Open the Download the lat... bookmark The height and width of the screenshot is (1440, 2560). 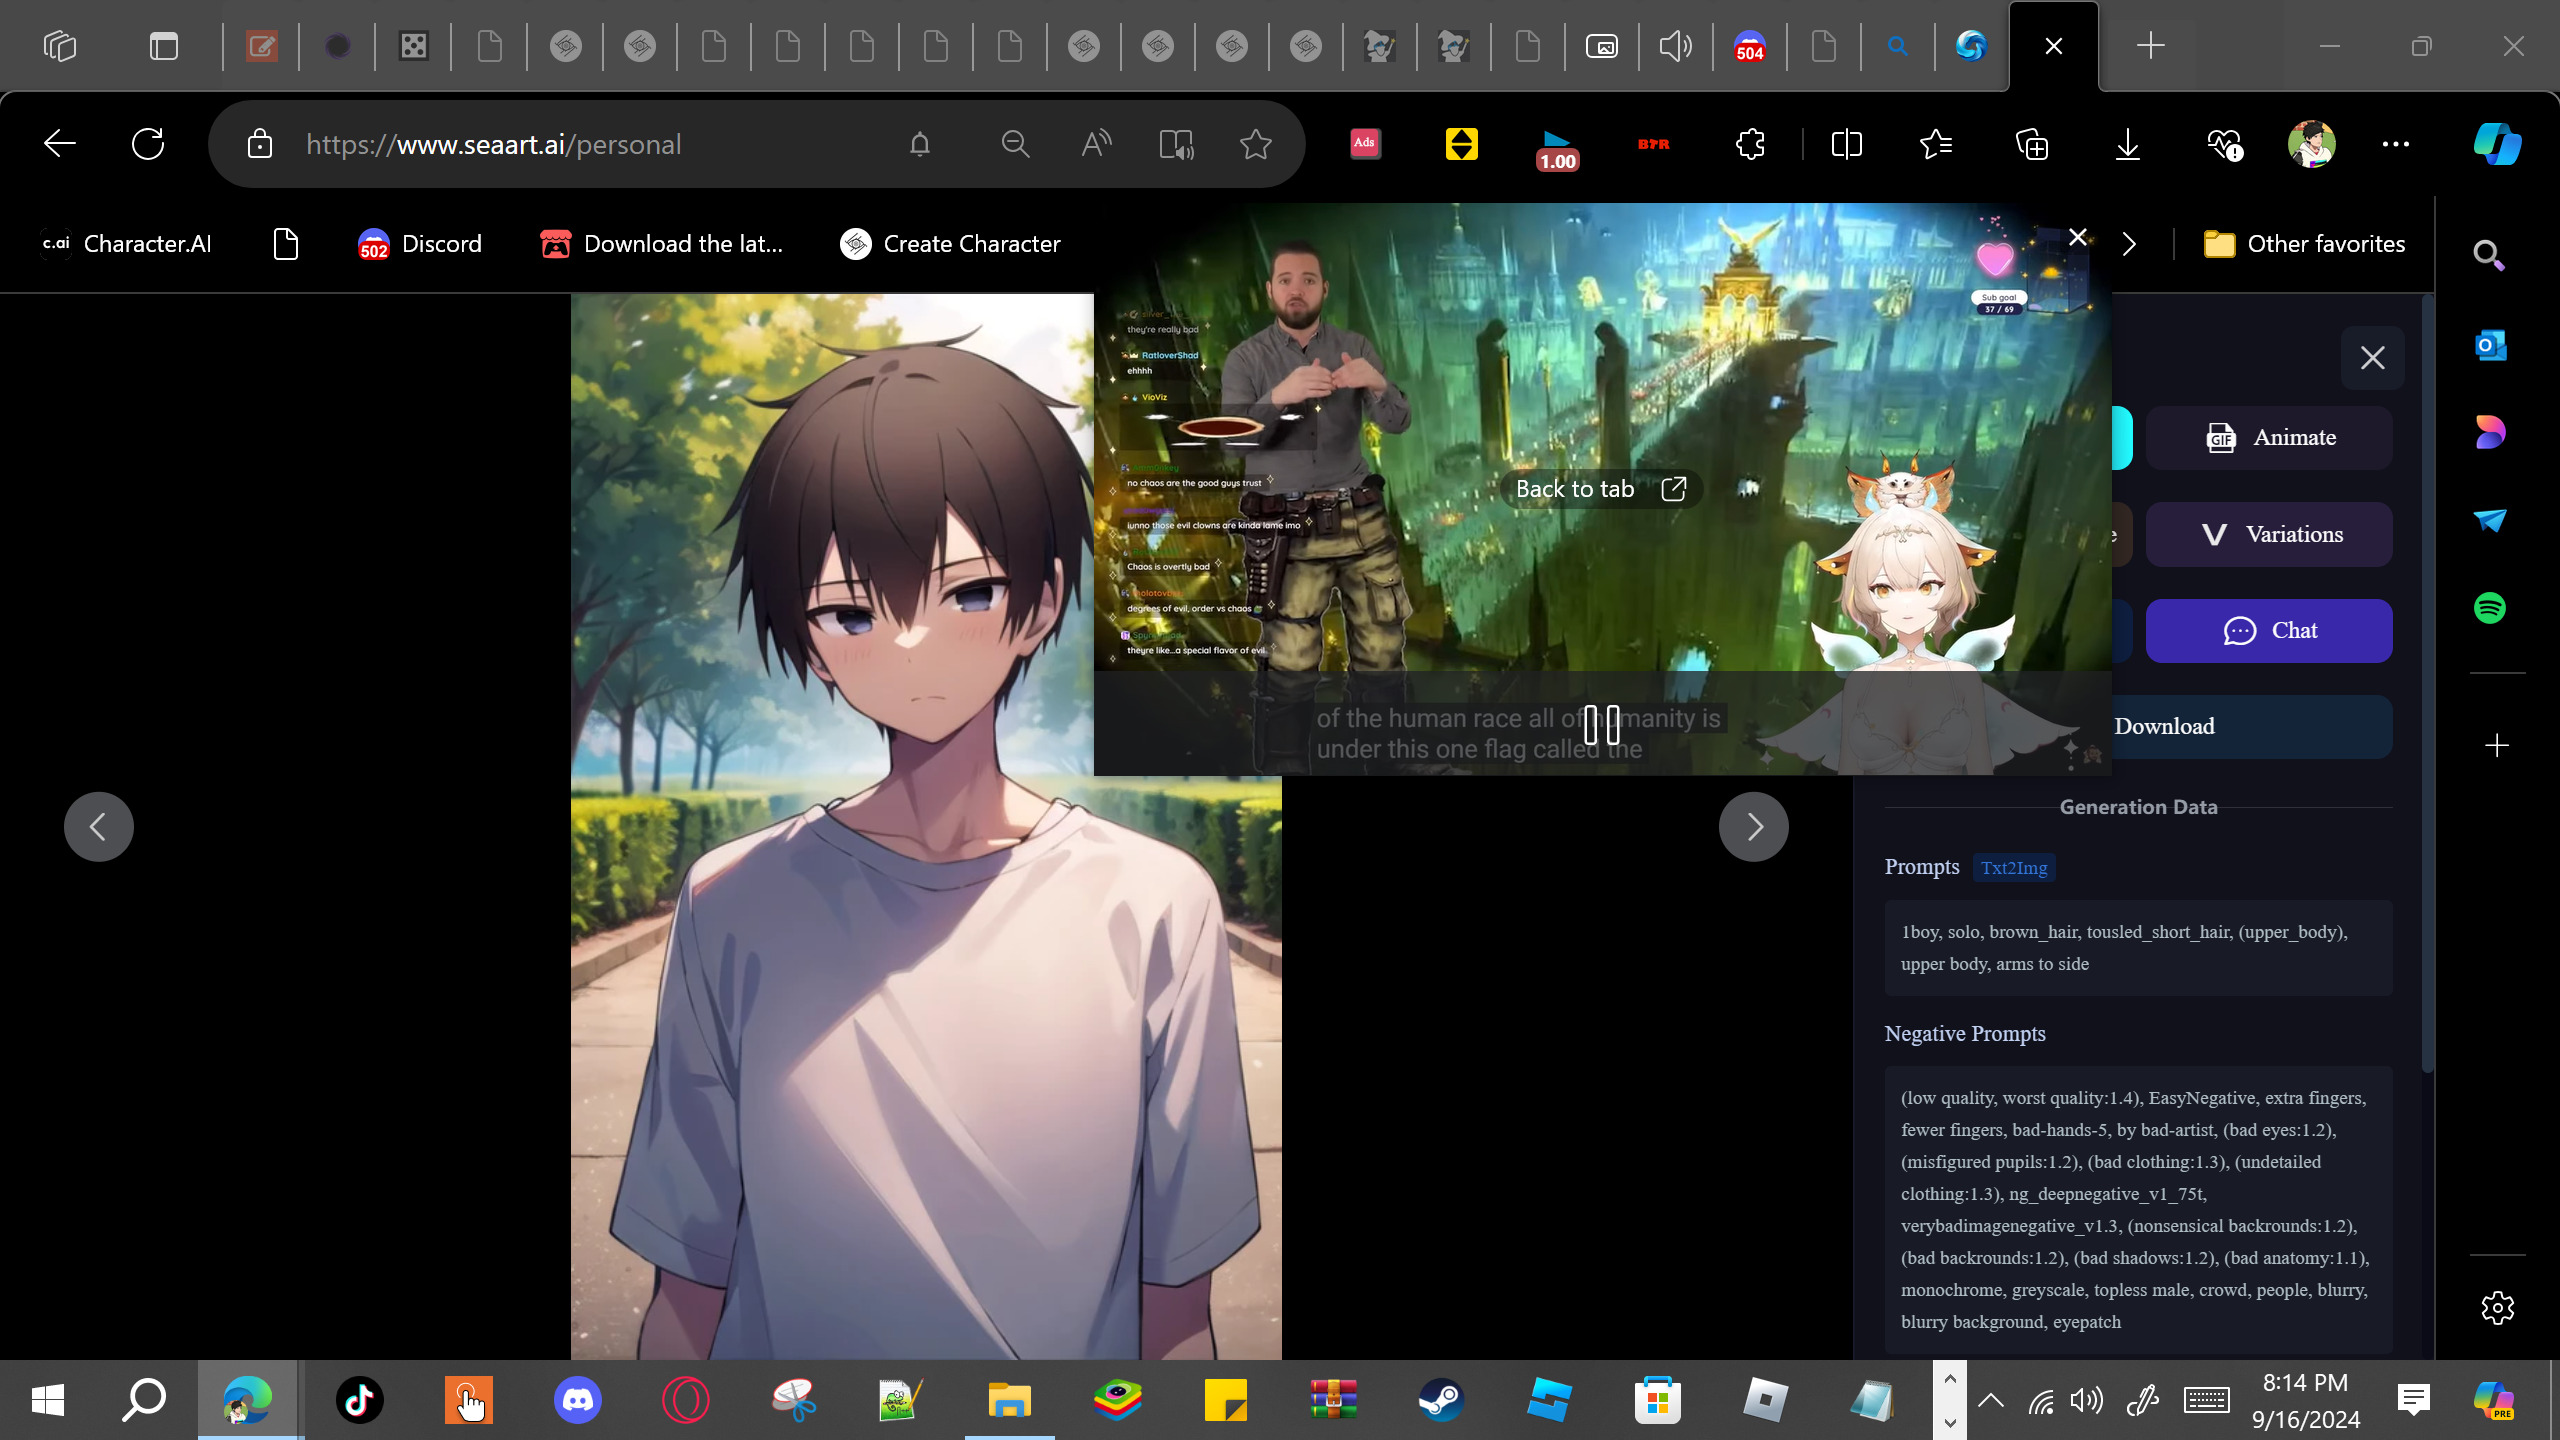(x=661, y=244)
